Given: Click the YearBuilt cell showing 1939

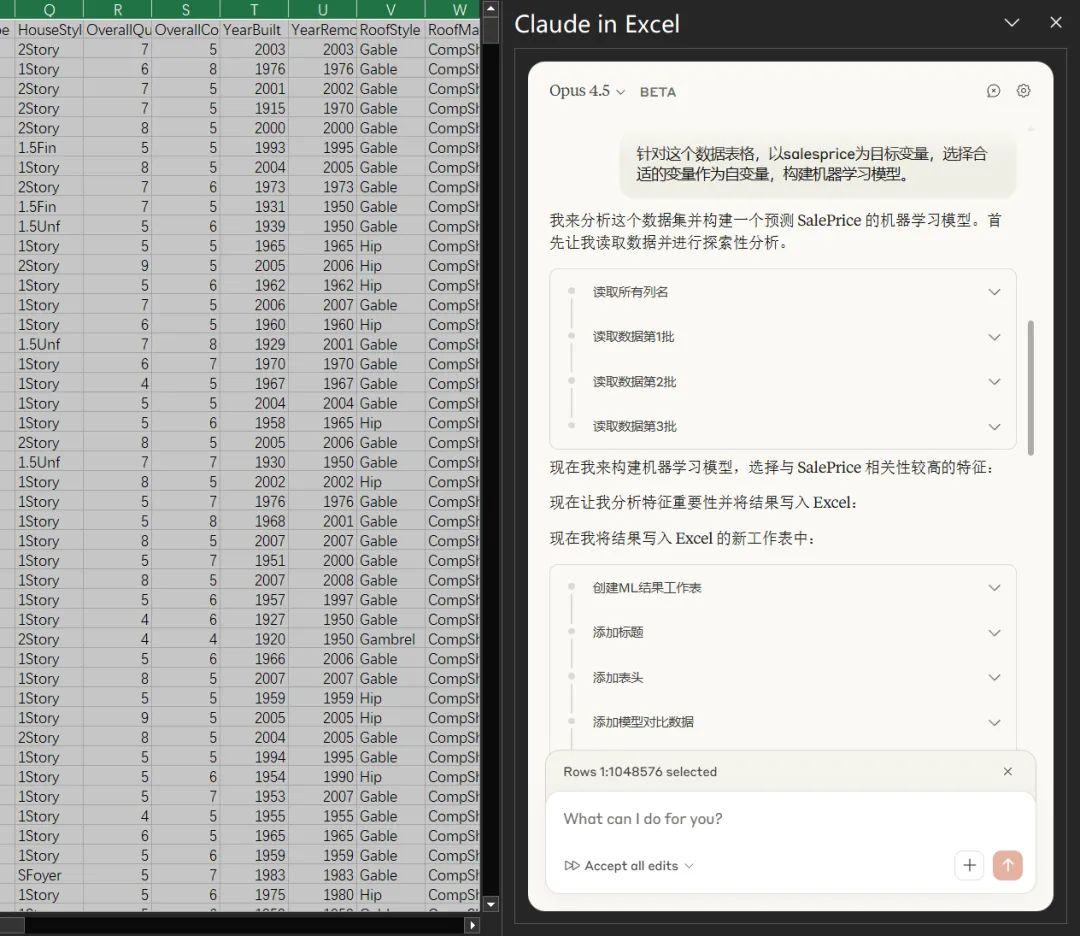Looking at the screenshot, I should click(254, 227).
